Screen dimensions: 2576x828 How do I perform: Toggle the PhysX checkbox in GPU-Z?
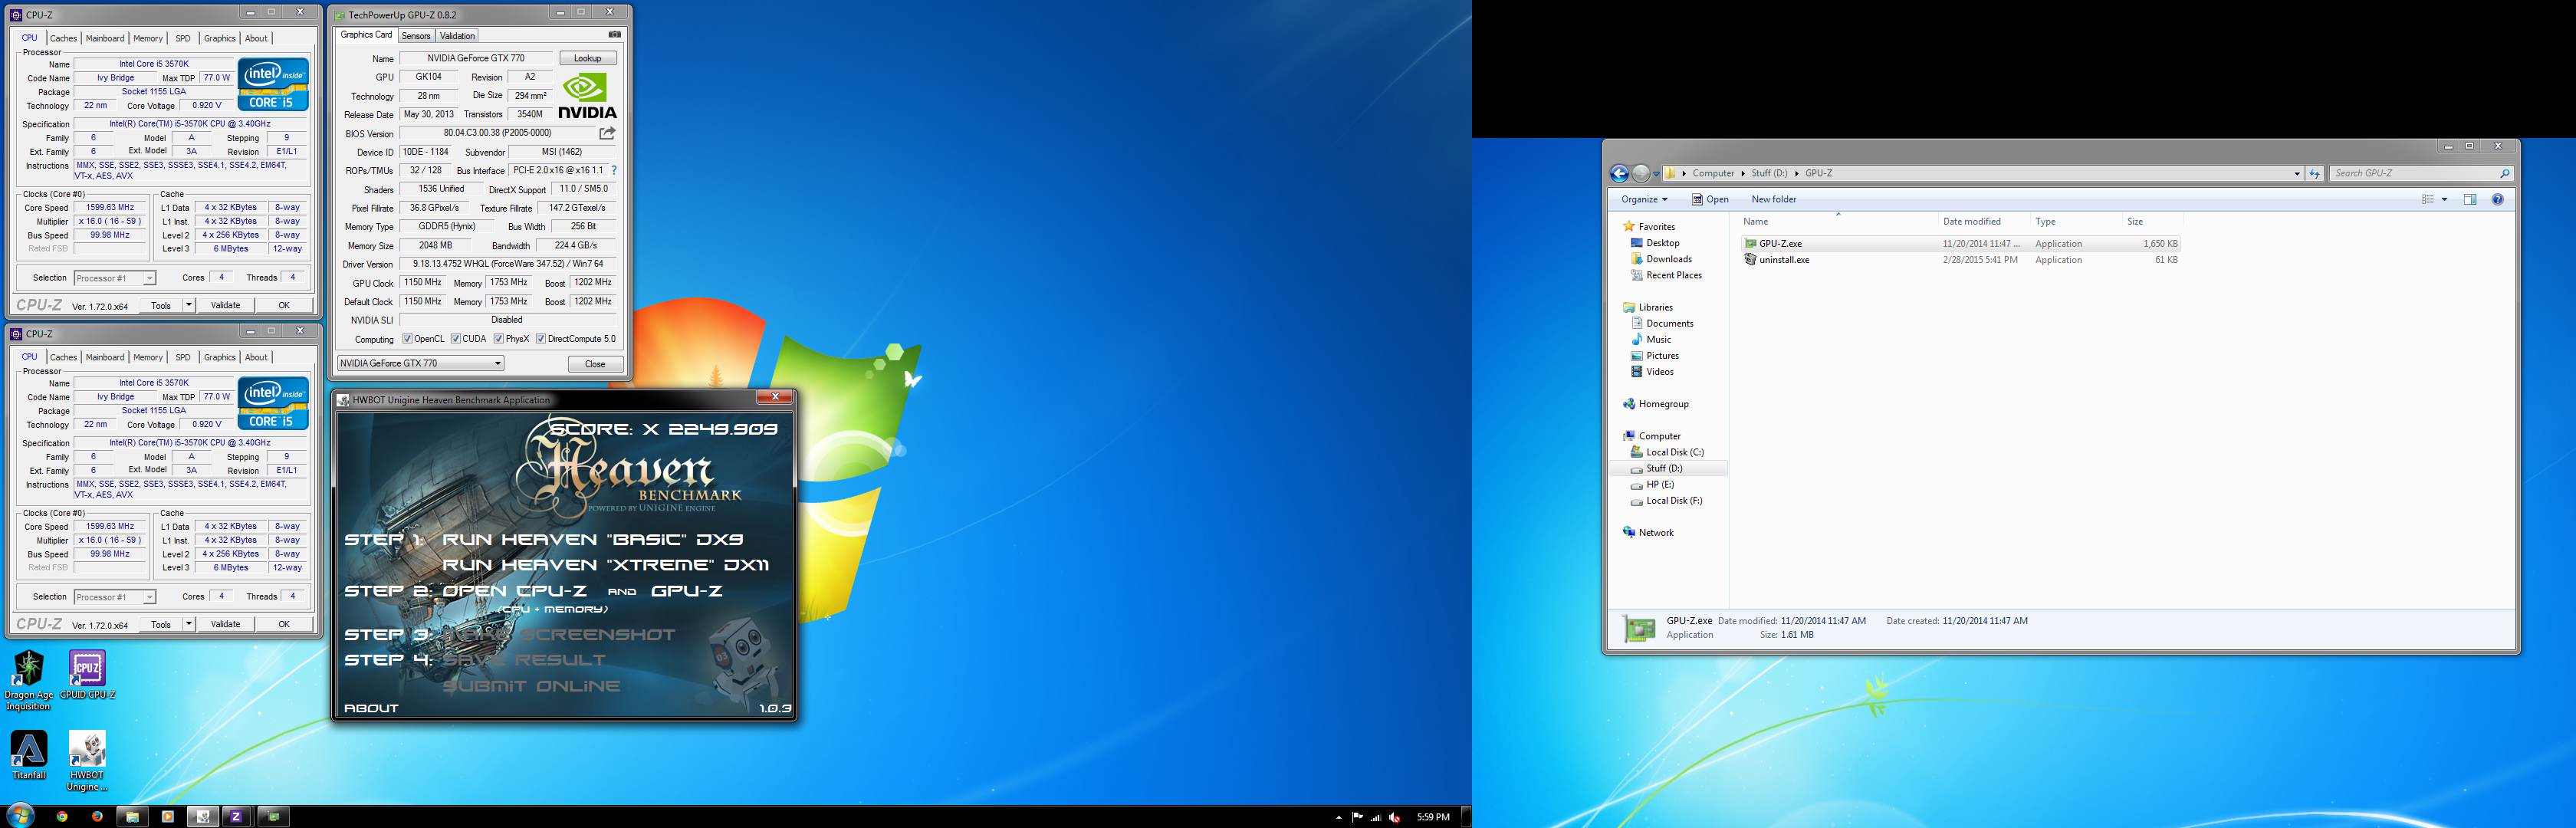(x=498, y=339)
